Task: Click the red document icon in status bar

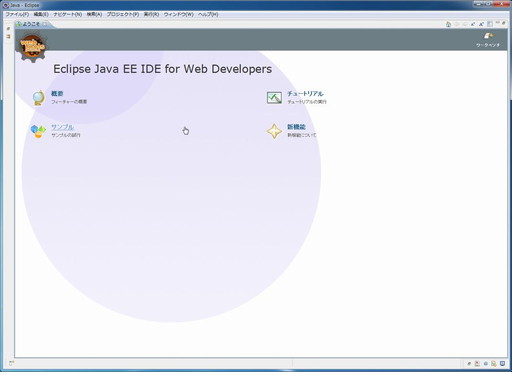Action: [x=477, y=364]
